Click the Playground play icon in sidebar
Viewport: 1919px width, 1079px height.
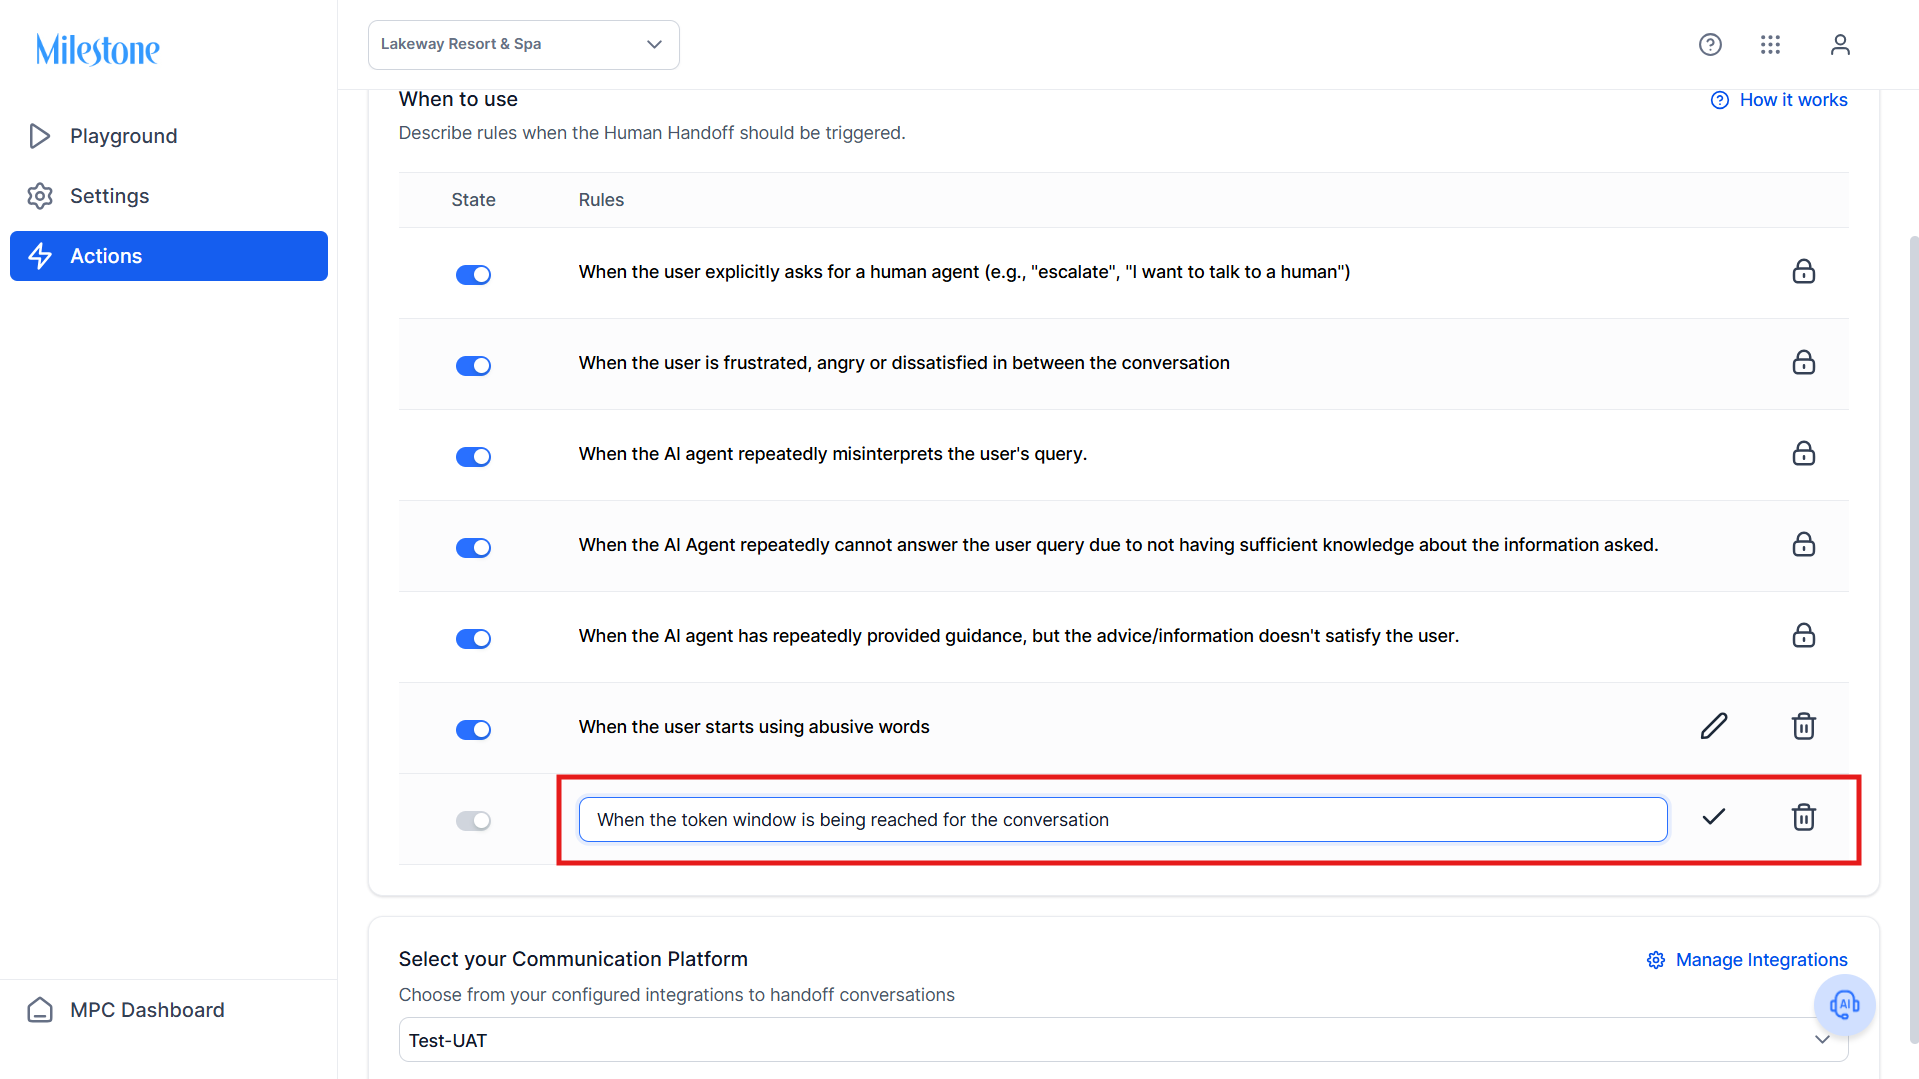40,136
